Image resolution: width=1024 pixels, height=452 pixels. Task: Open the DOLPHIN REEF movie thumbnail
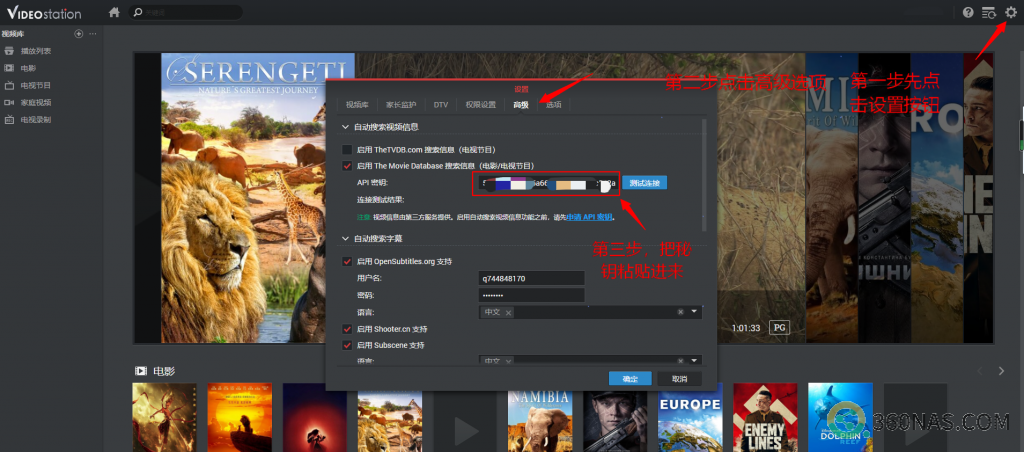pos(840,417)
